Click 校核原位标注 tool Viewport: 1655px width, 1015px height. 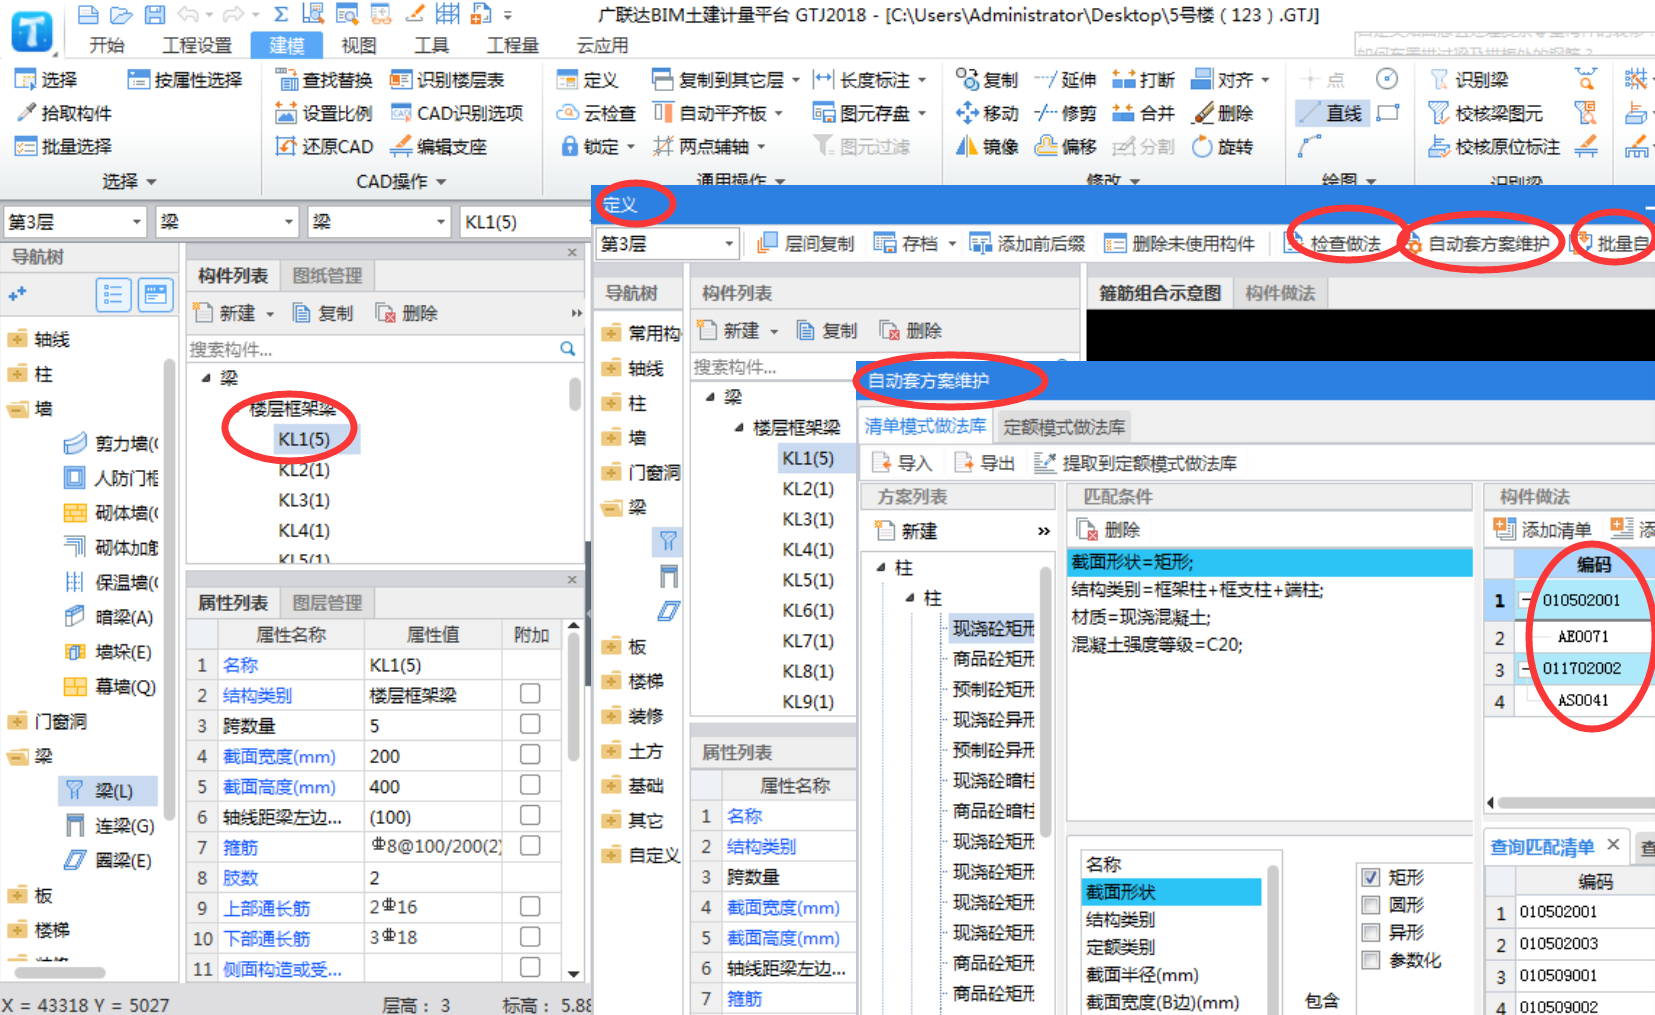1495,146
